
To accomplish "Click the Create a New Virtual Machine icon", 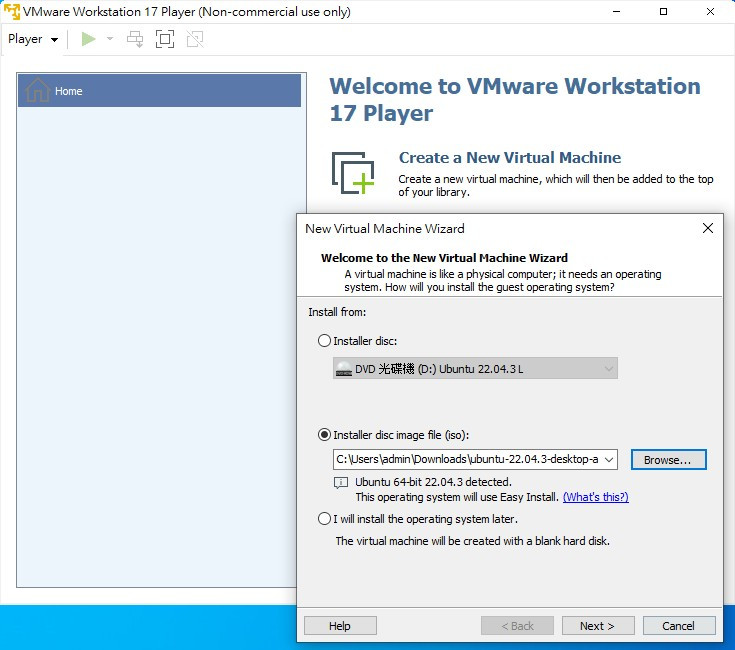I will point(353,172).
